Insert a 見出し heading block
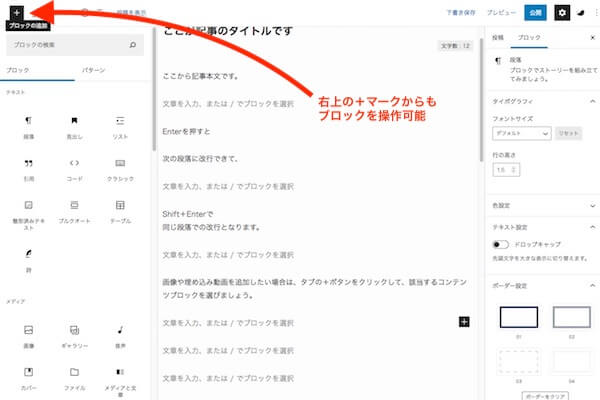This screenshot has width=600, height=400. pos(74,128)
